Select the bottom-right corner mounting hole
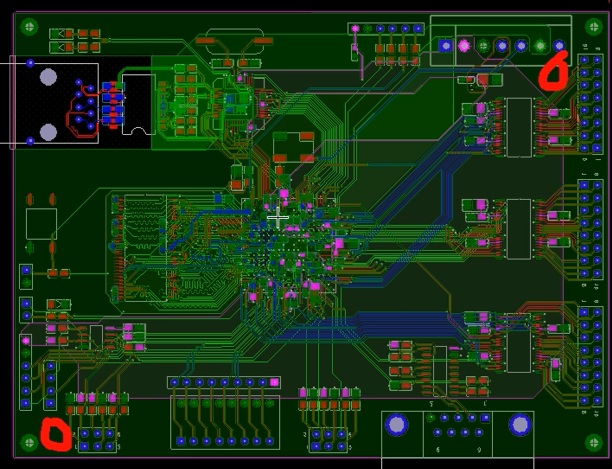 (x=592, y=442)
